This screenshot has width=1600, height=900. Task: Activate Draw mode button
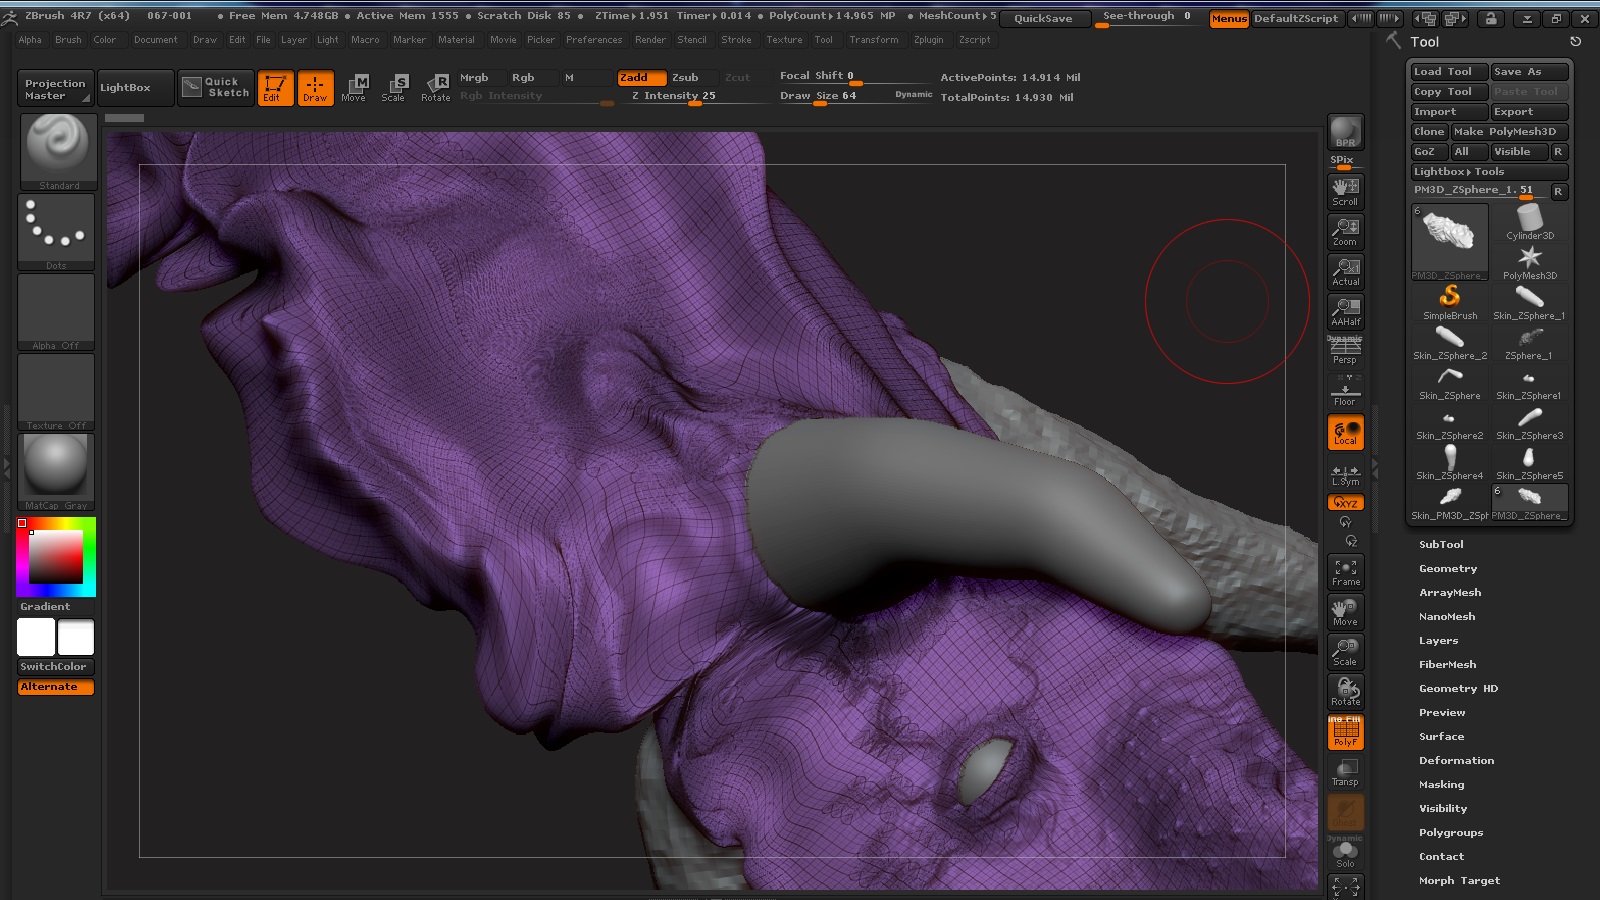(x=315, y=88)
